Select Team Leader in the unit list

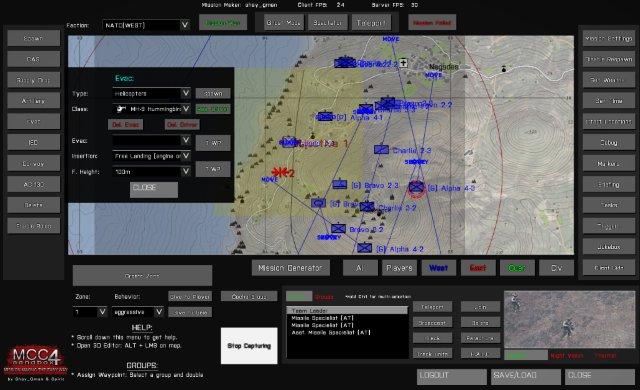pos(347,310)
